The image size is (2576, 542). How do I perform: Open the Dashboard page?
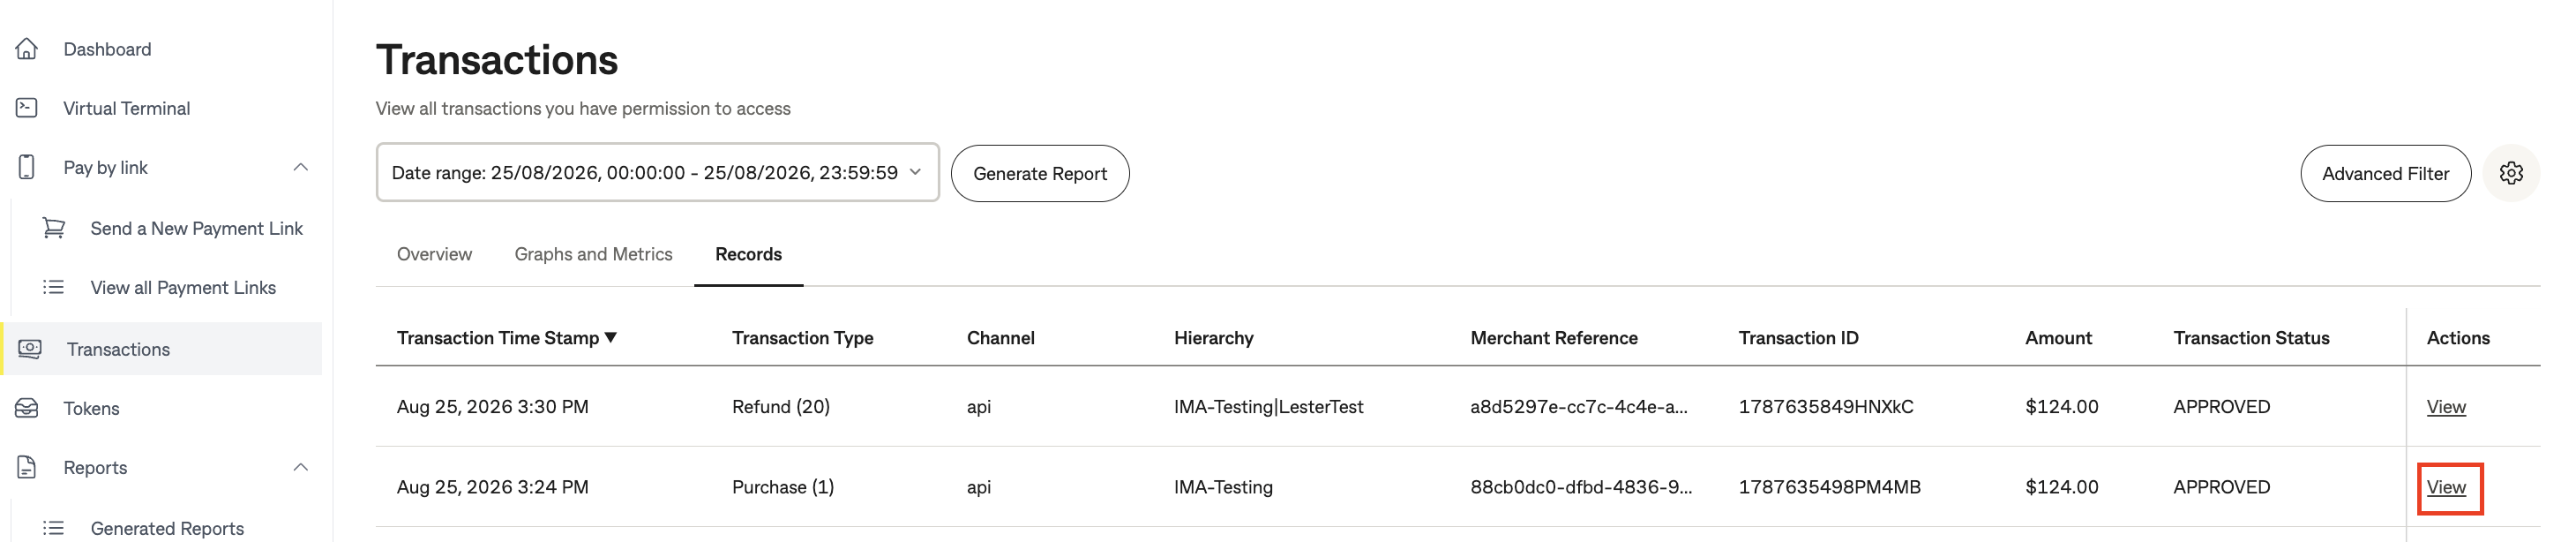pyautogui.click(x=107, y=49)
